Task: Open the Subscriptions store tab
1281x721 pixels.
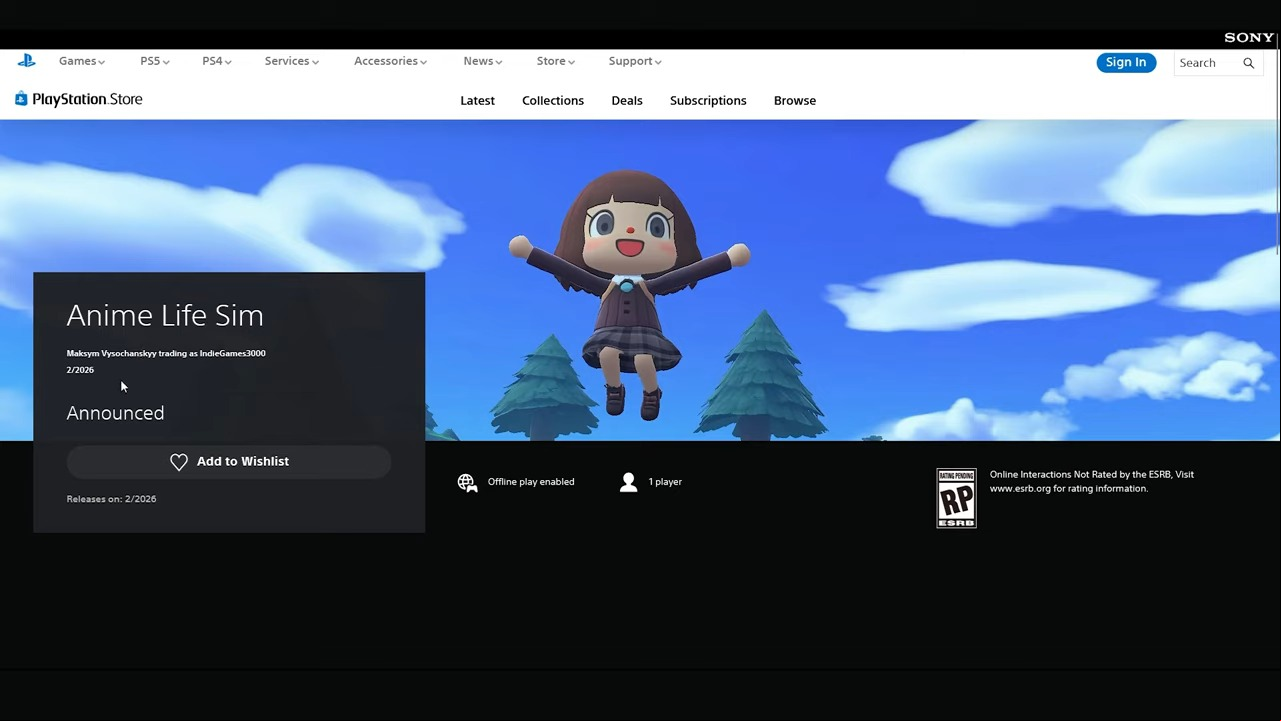Action: [x=708, y=101]
